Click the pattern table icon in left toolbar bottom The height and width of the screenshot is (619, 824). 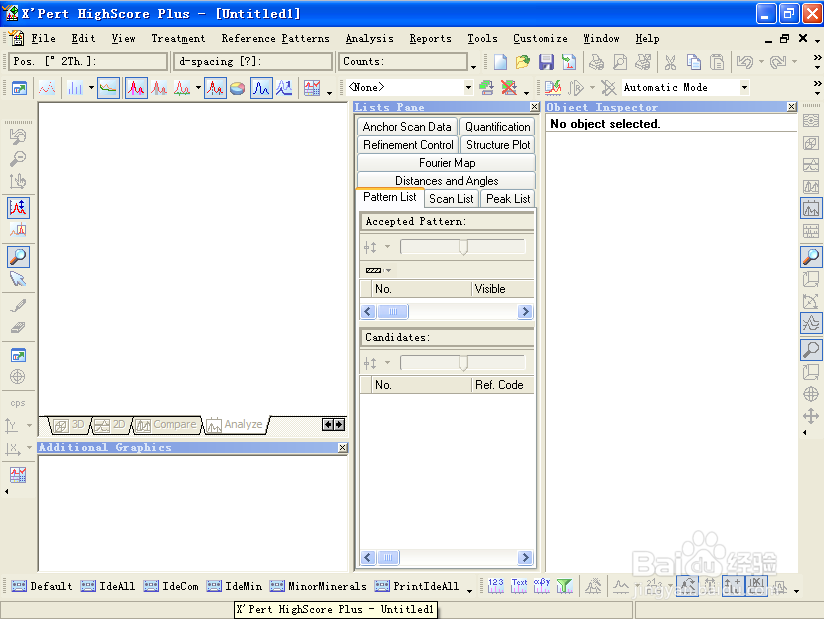coord(18,475)
